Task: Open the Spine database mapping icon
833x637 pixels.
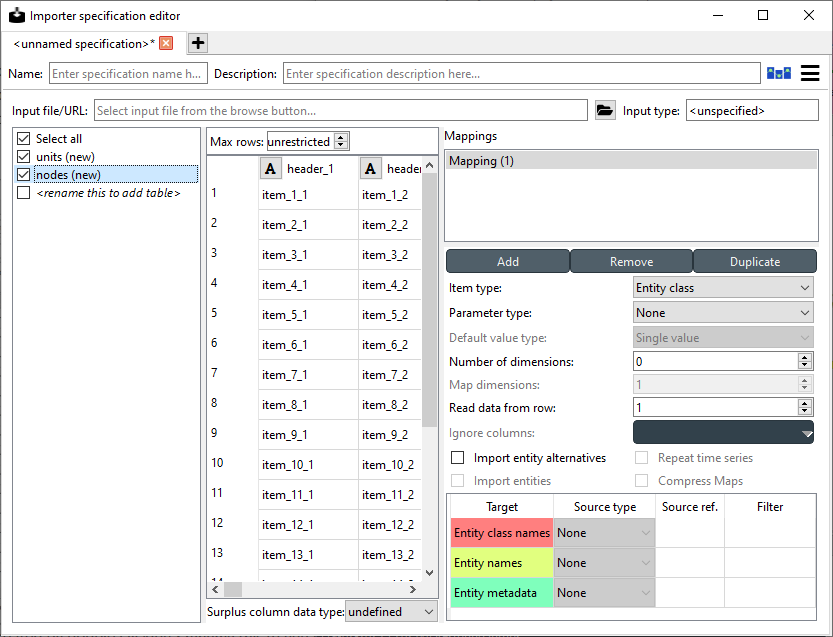Action: (778, 73)
